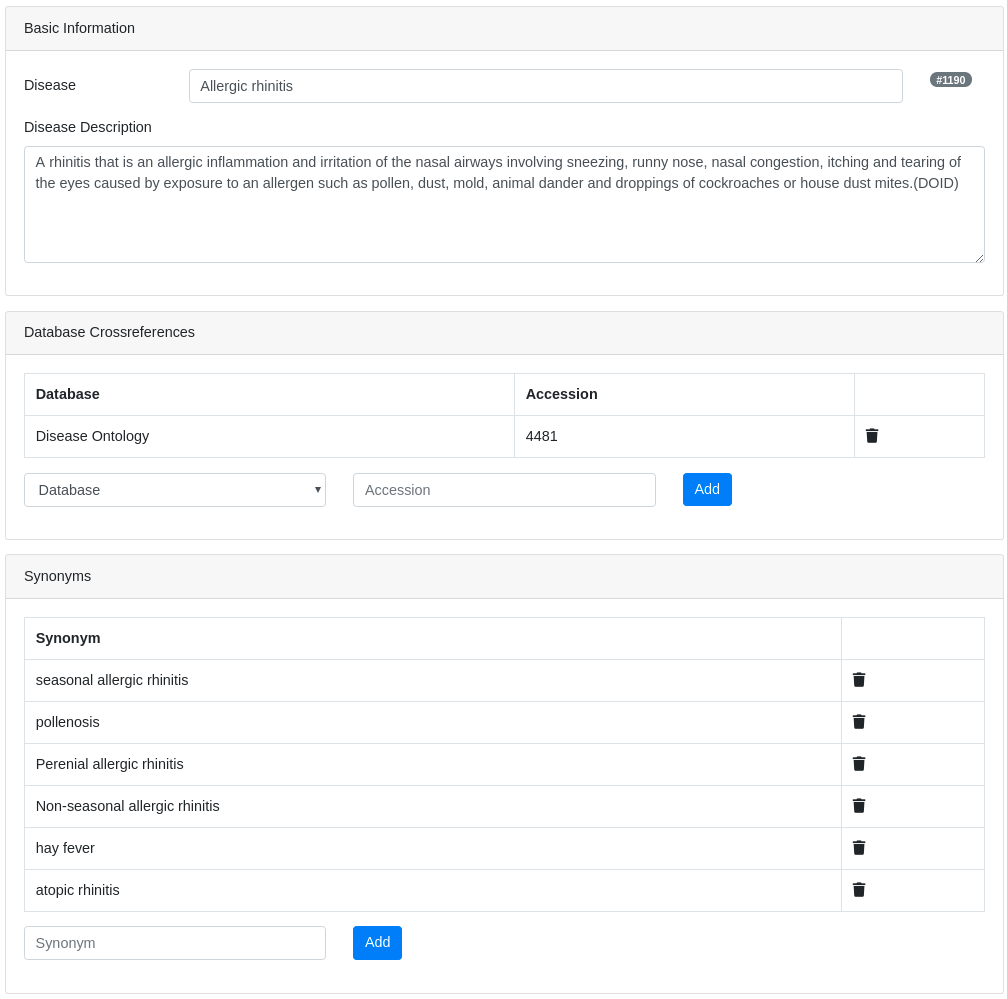
Task: Delete the hay fever synonym
Action: pos(859,848)
